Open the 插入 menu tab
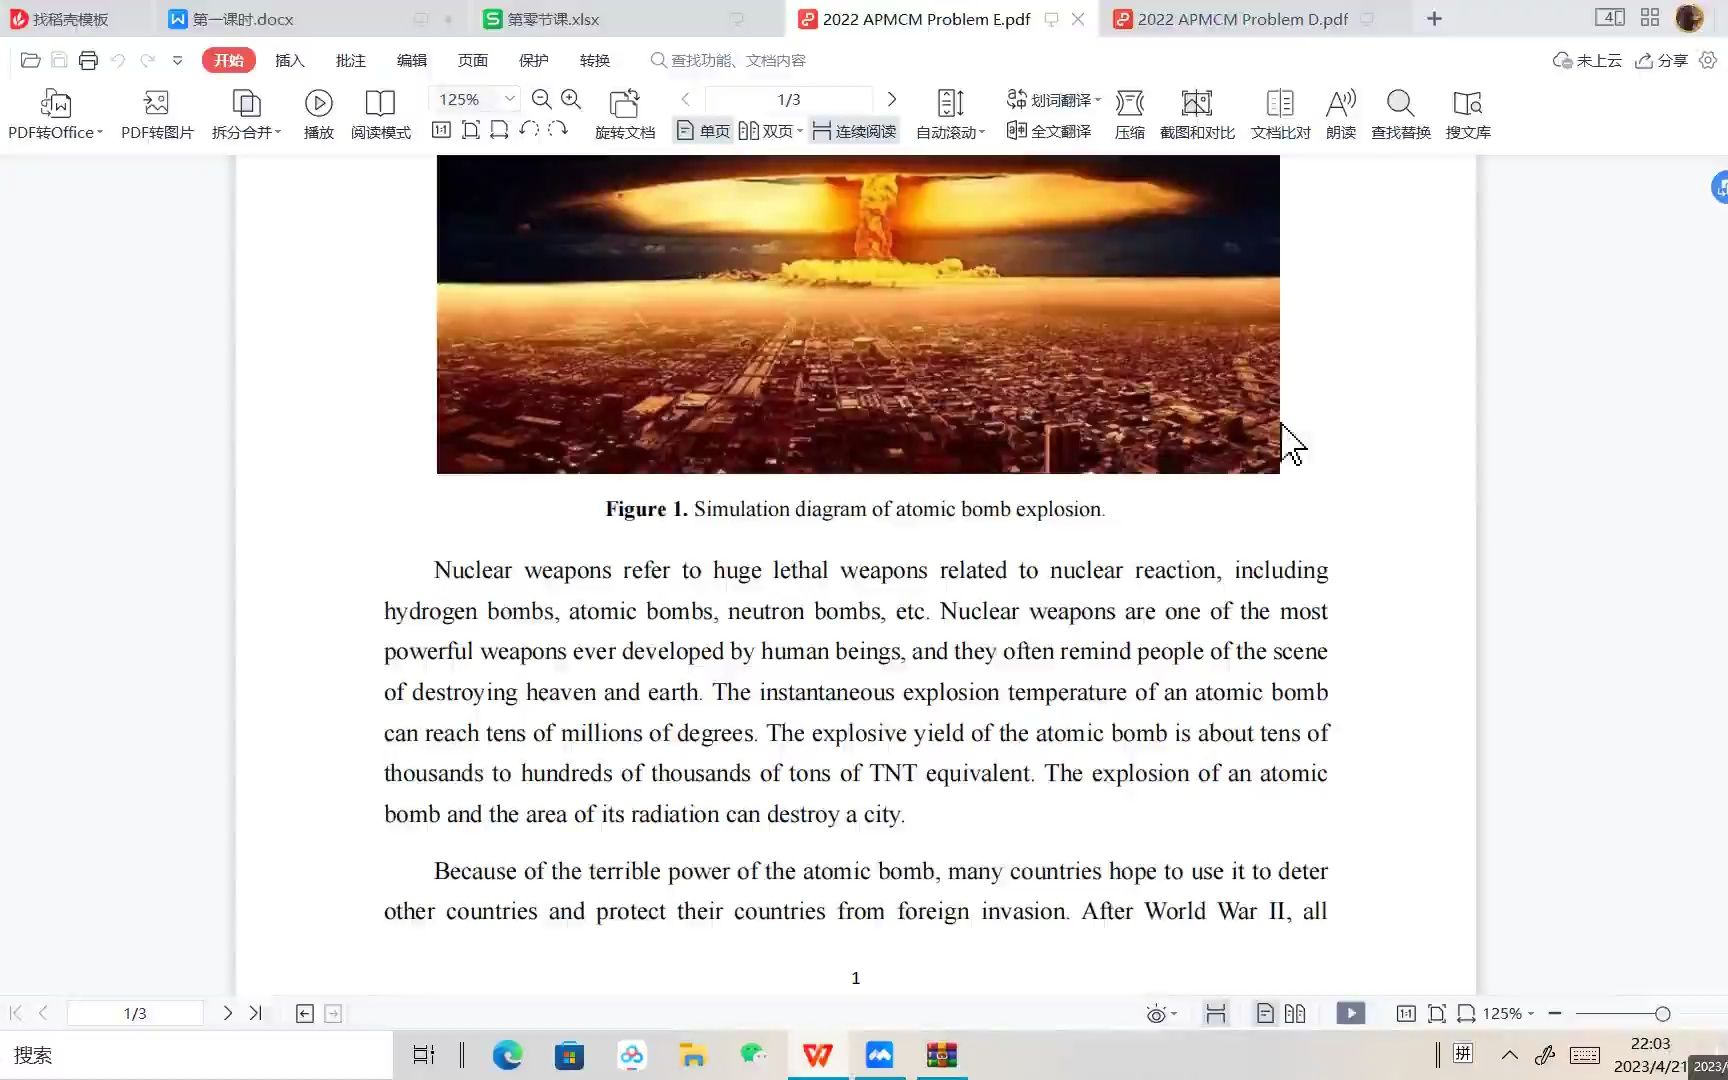1728x1080 pixels. (290, 60)
